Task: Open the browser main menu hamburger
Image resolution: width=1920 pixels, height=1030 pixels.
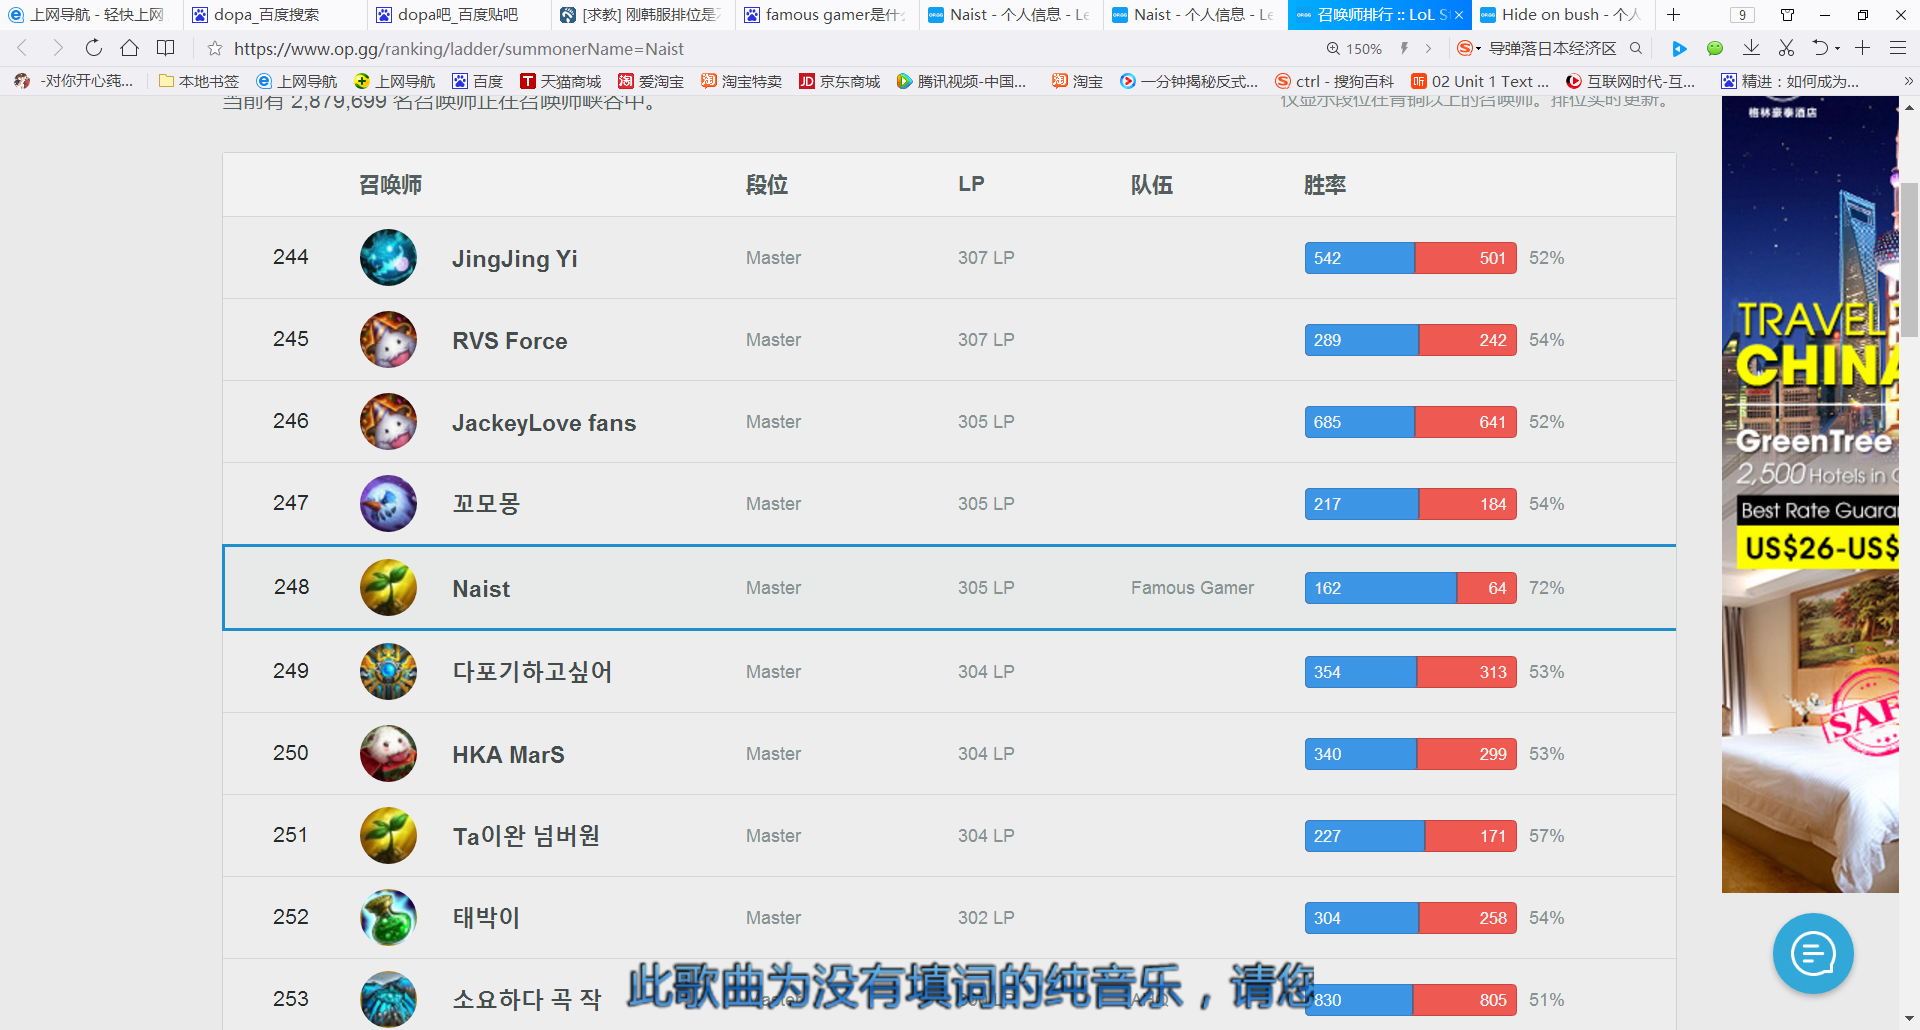Action: (x=1897, y=48)
